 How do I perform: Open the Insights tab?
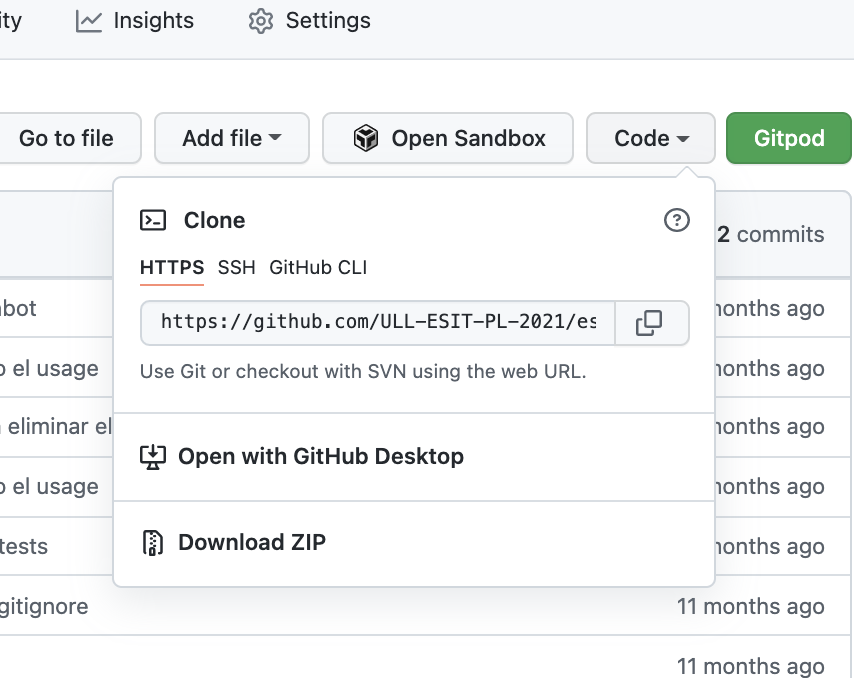tap(135, 21)
